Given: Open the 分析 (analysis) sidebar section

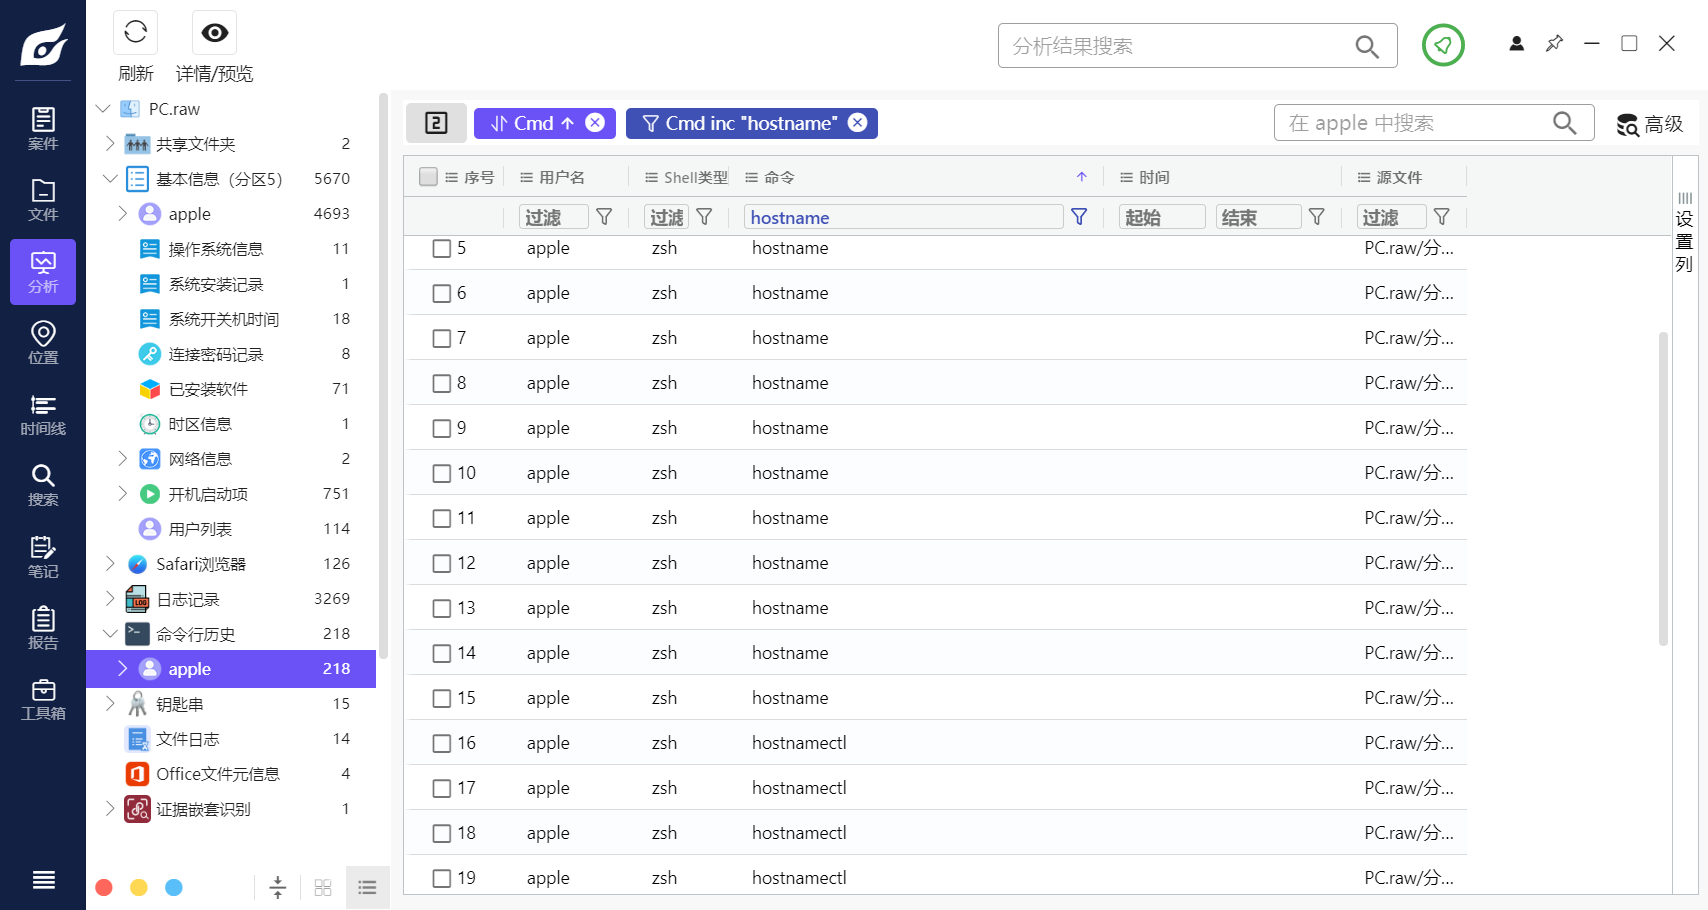Looking at the screenshot, I should point(43,272).
